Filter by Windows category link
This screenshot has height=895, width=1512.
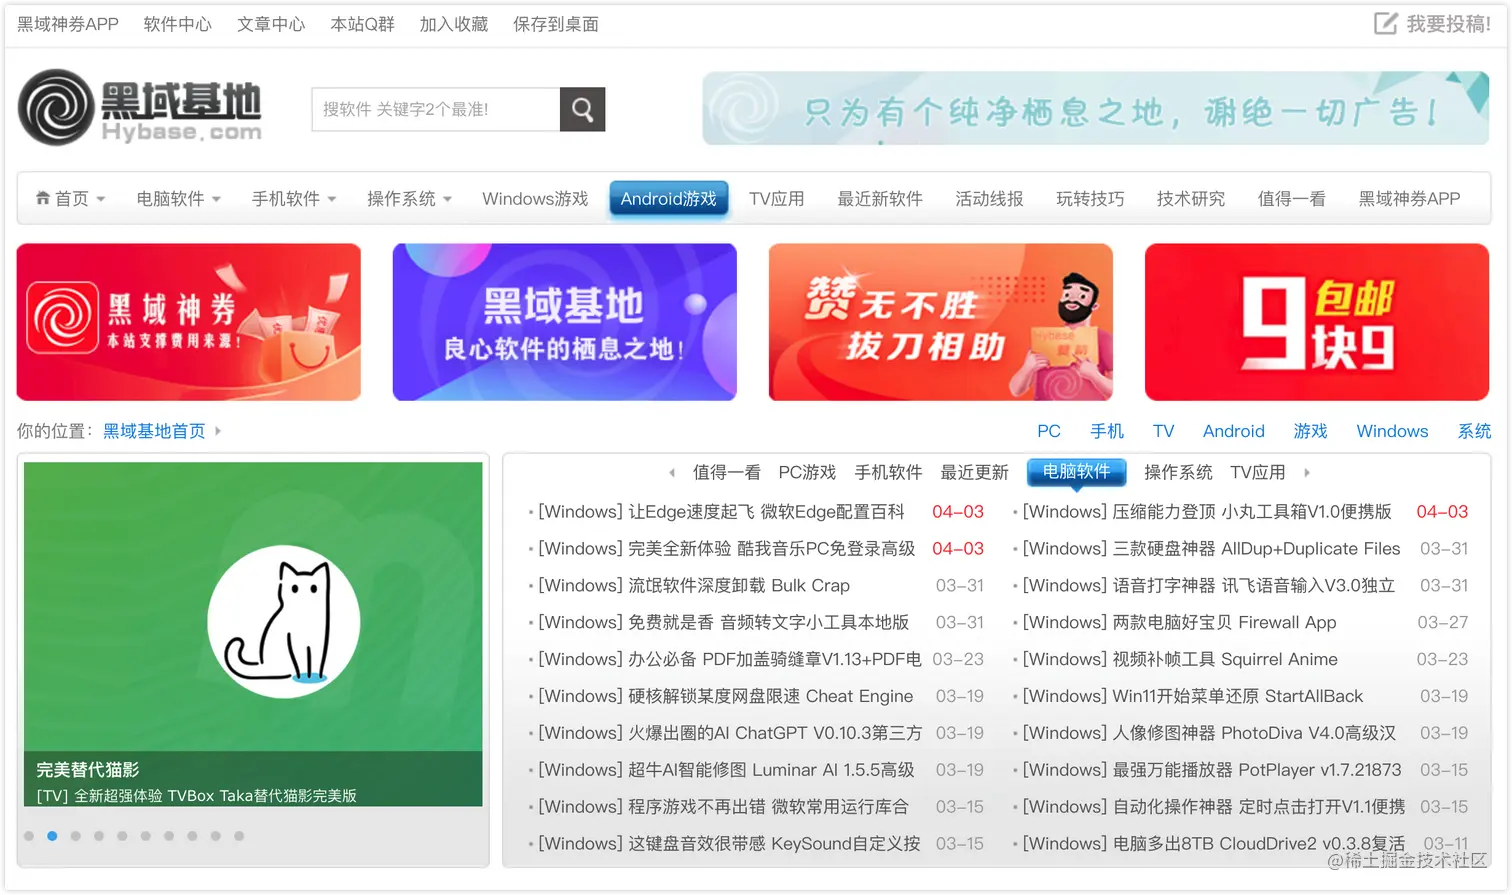[1392, 431]
